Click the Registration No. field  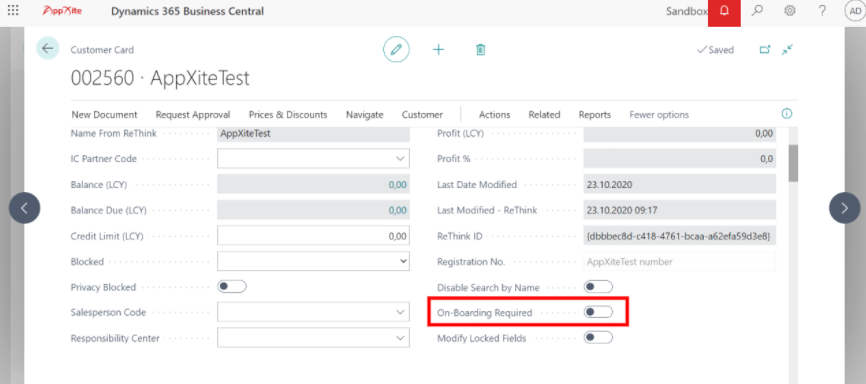point(680,261)
